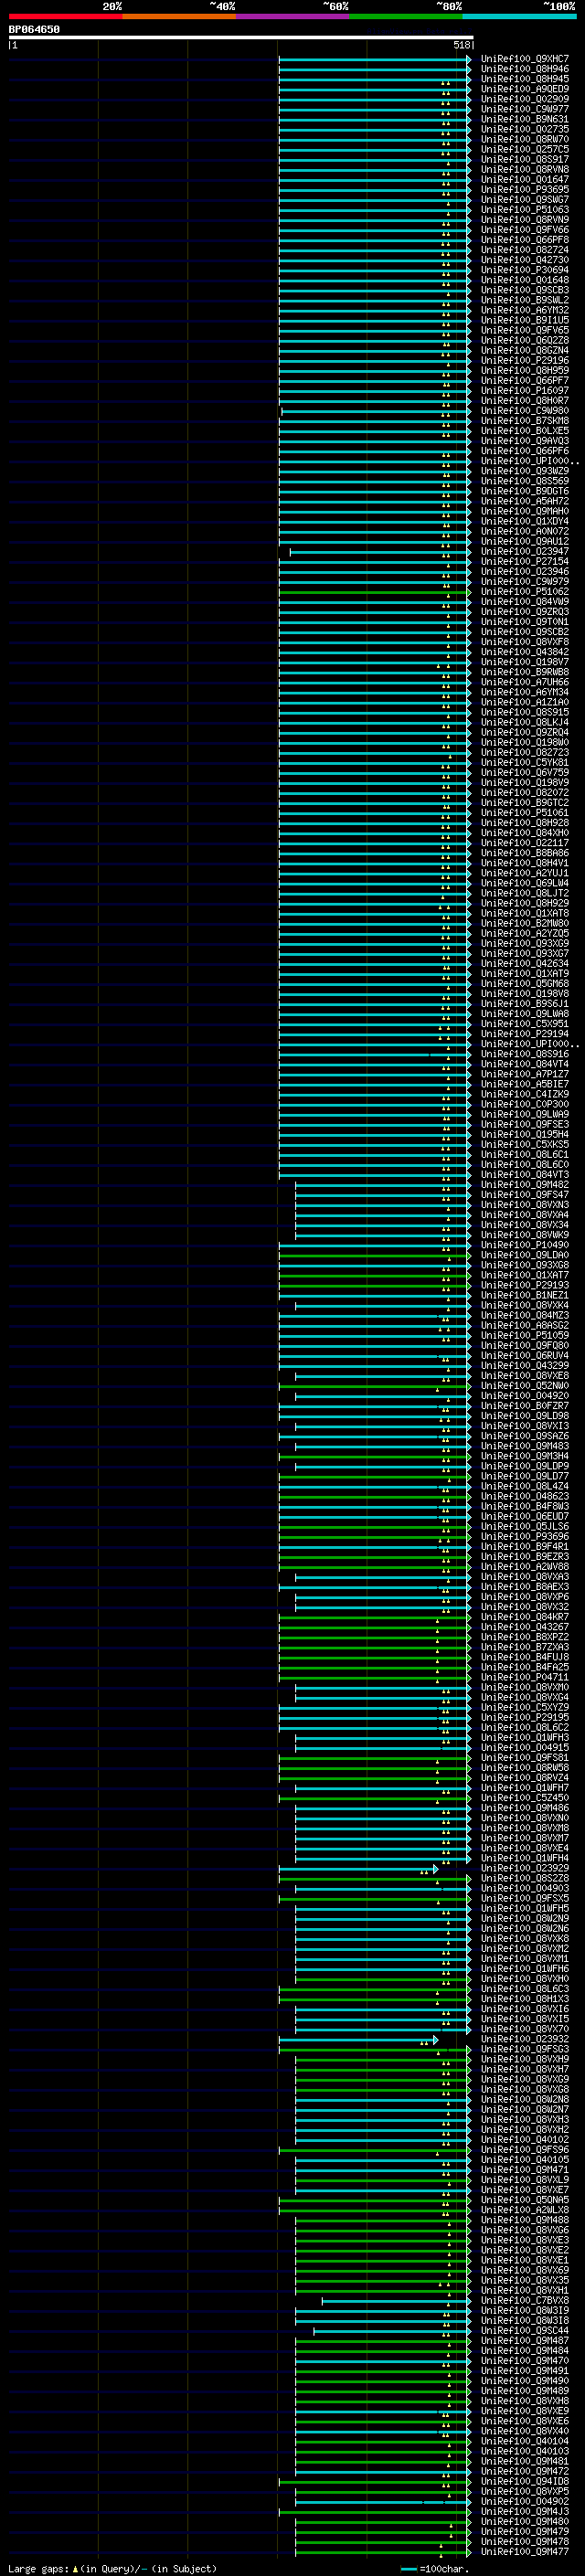Click the alignment bar for UniRef100_Q9XHC7
585x2576 pixels.
pyautogui.click(x=374, y=59)
